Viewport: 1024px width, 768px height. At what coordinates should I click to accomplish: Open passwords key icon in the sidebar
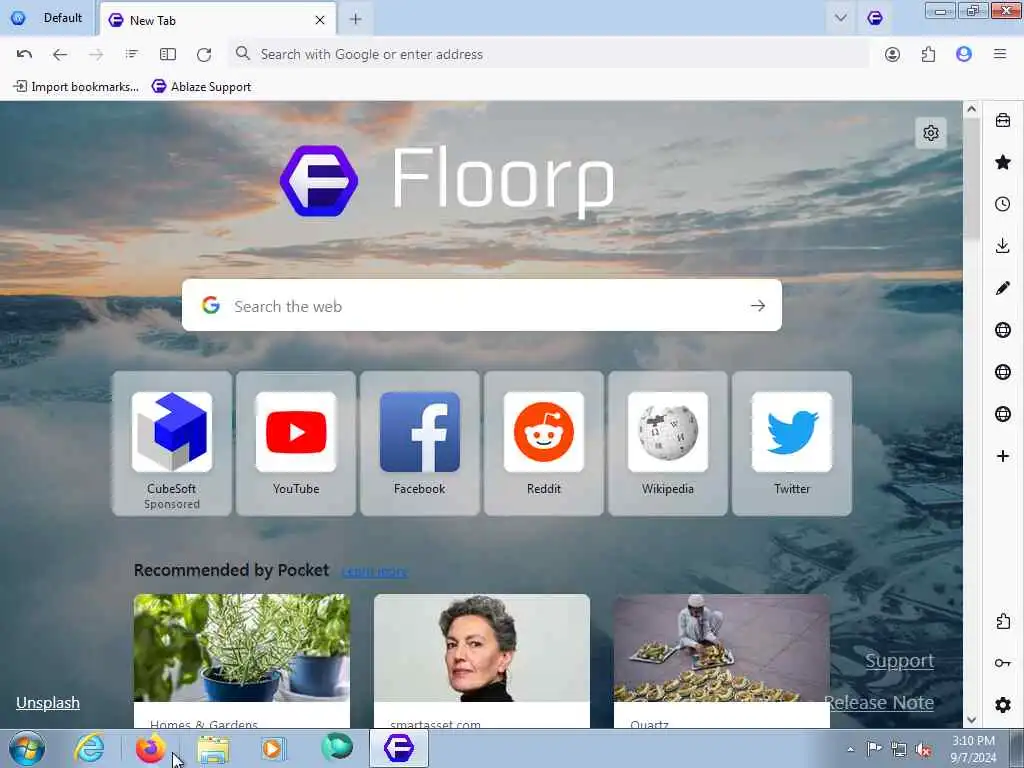pyautogui.click(x=1003, y=663)
